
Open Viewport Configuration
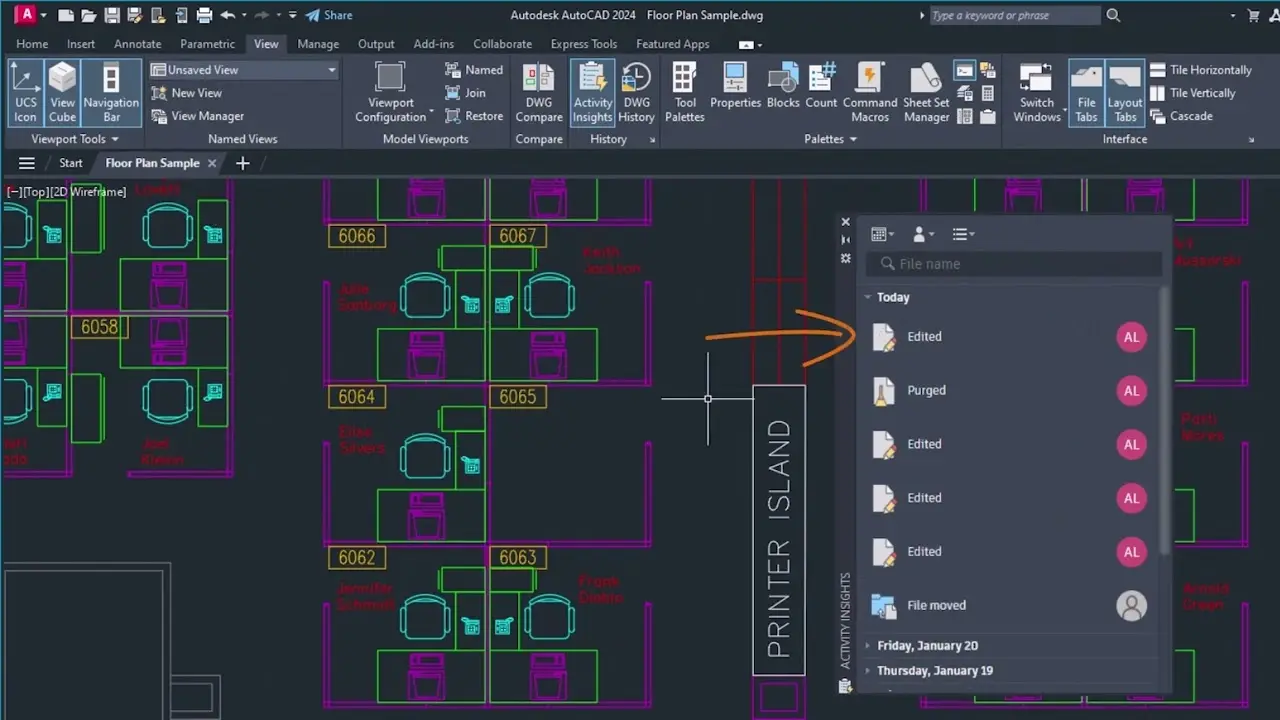pyautogui.click(x=391, y=92)
